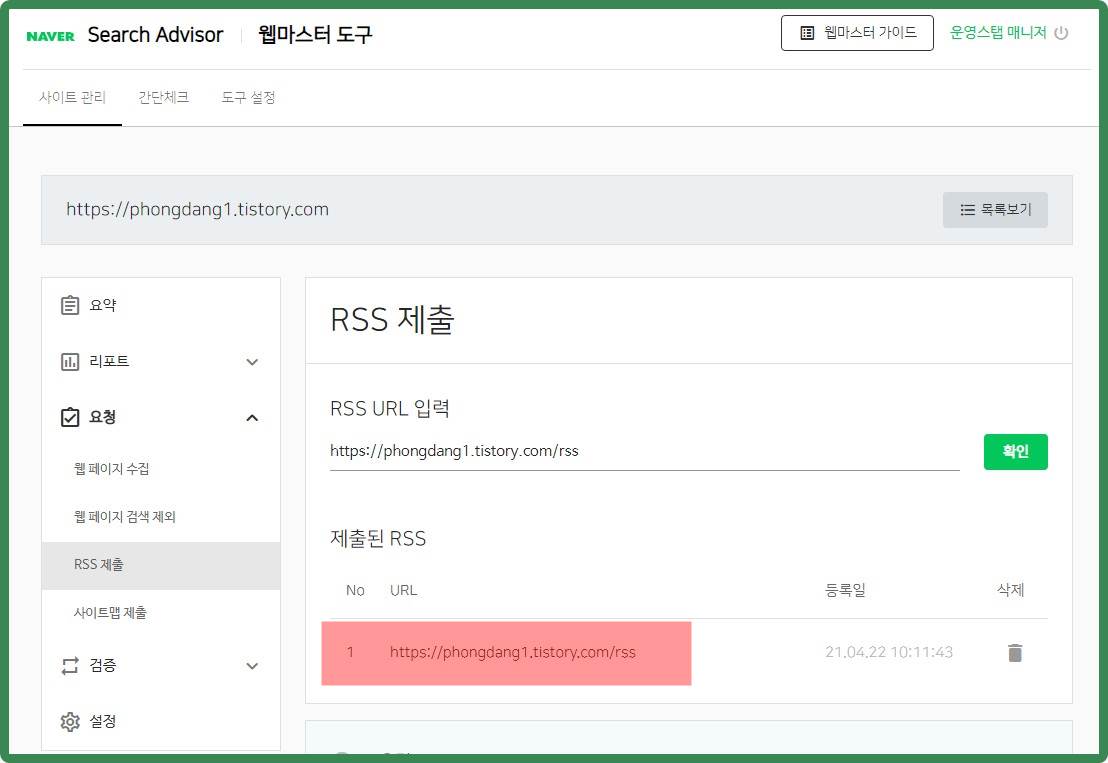
Task: Click the 요약 clipboard icon
Action: [70, 305]
